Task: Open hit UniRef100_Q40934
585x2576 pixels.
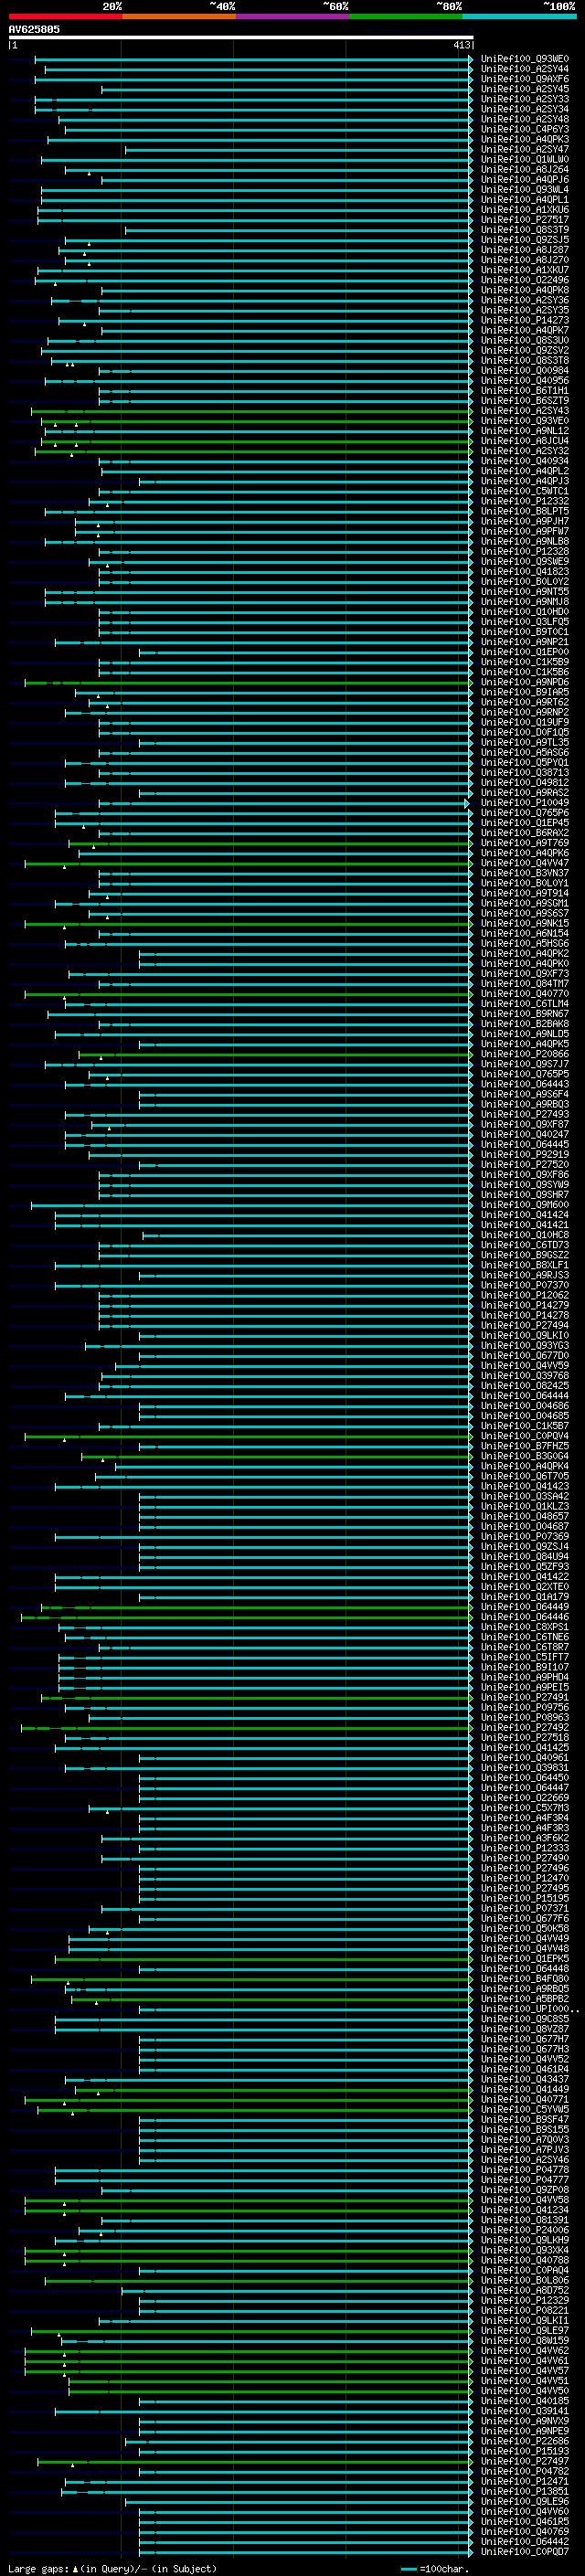Action: [525, 461]
